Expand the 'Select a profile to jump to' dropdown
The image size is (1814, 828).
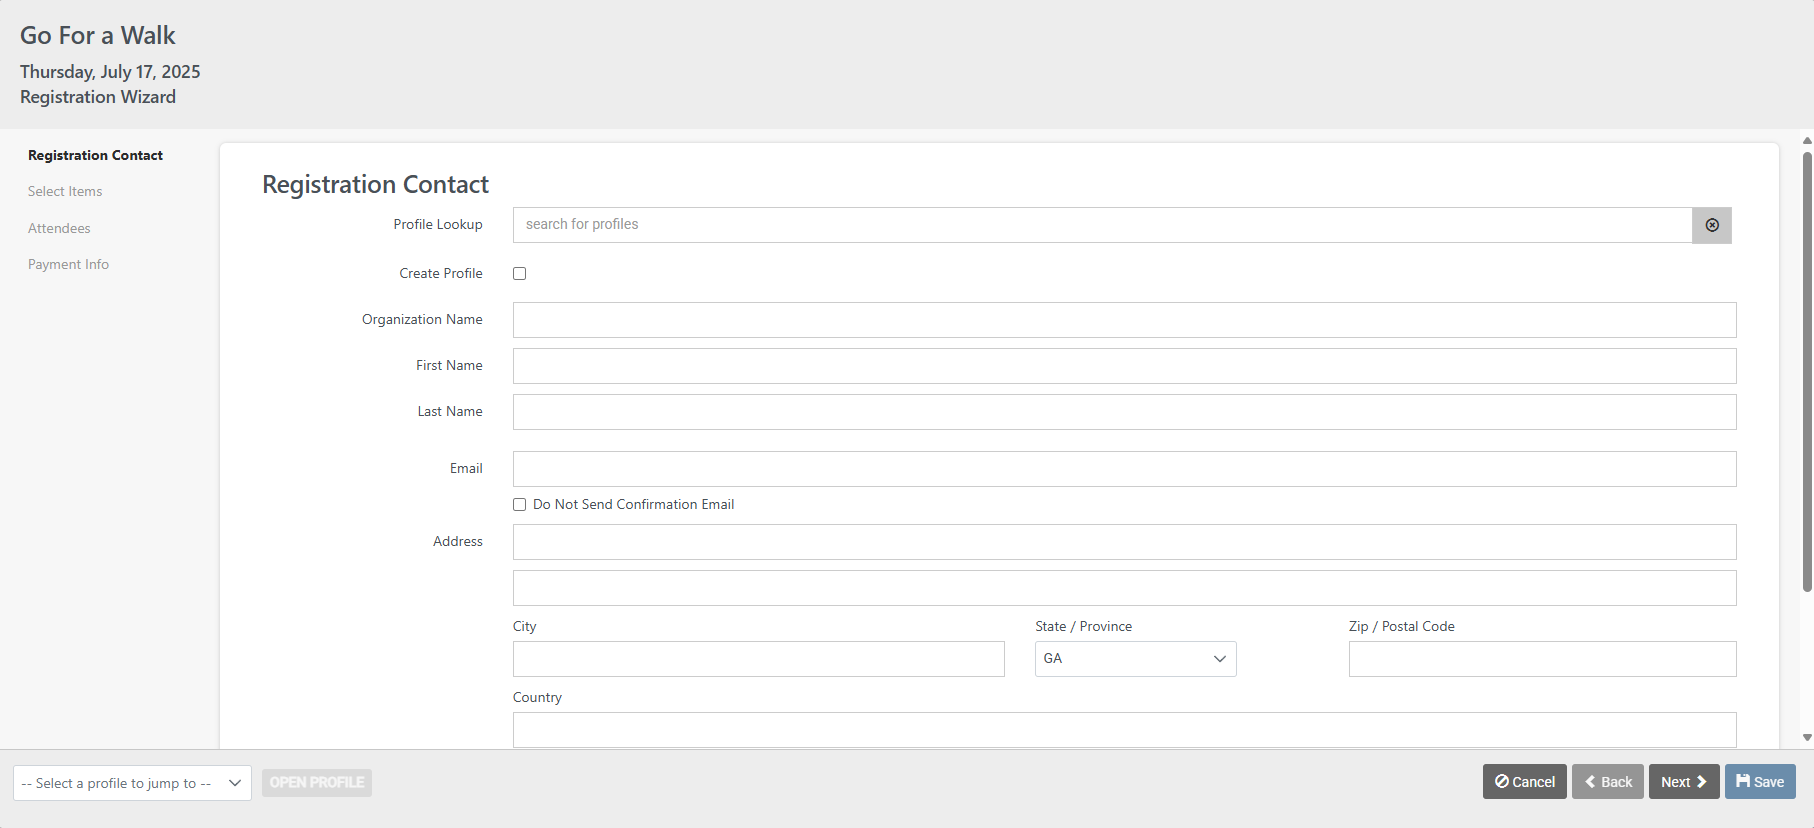pyautogui.click(x=132, y=783)
